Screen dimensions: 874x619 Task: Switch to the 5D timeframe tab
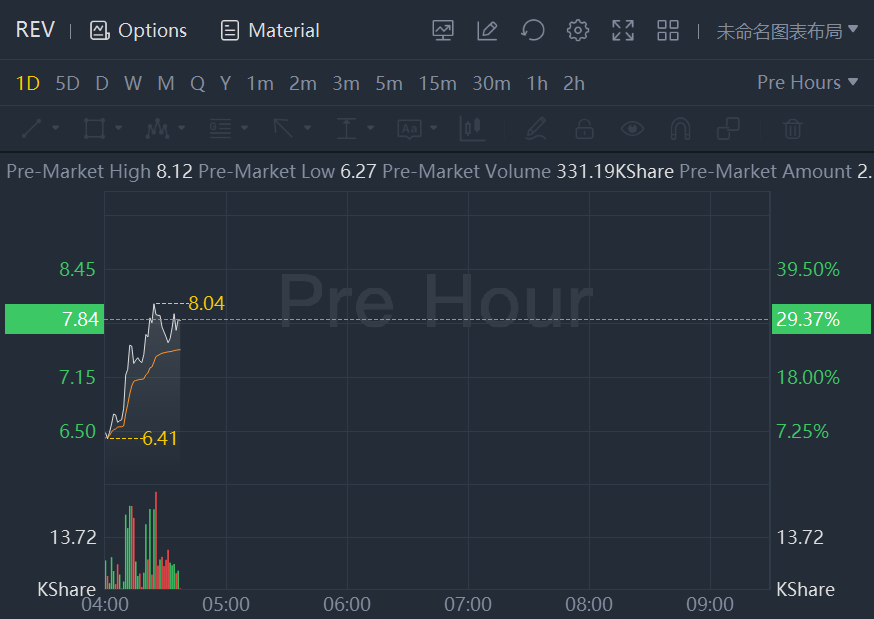(x=67, y=83)
